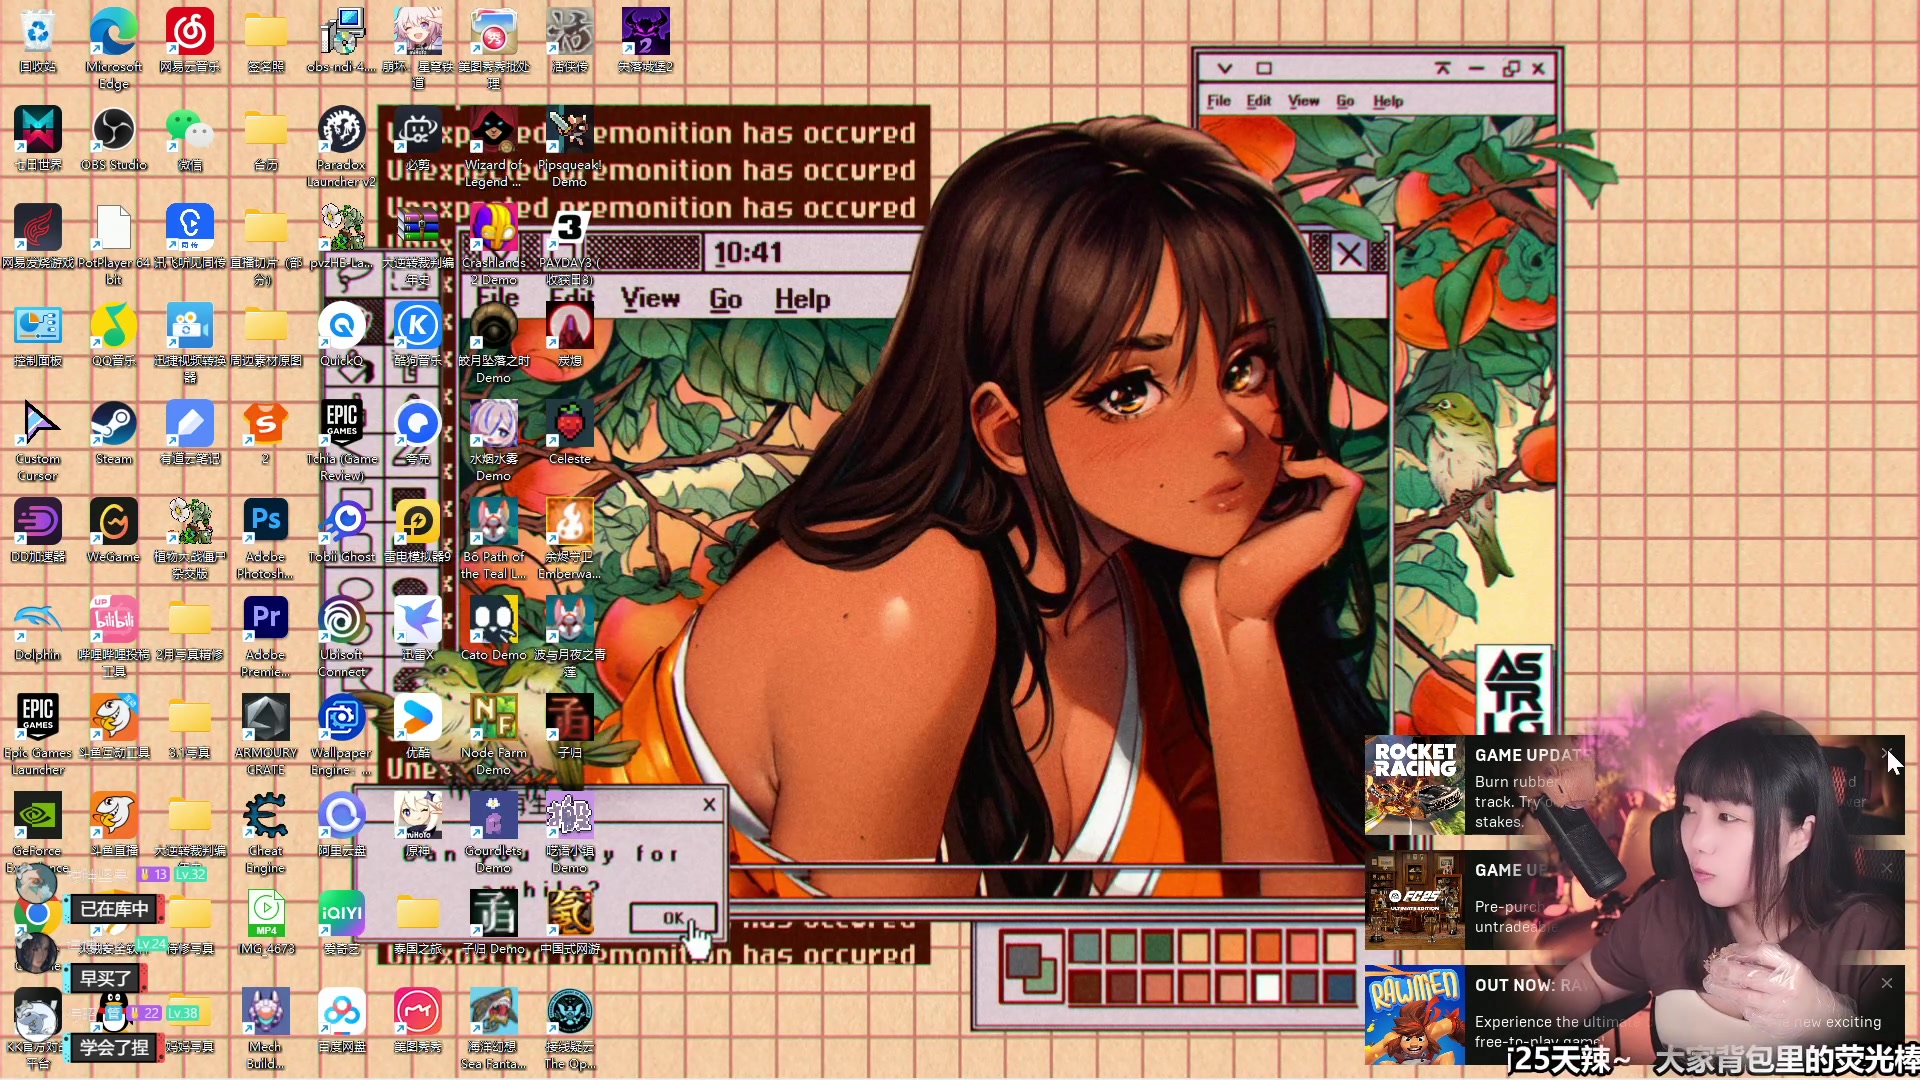This screenshot has height=1080, width=1920.
Task: Open the OBS Studio shortcut
Action: coord(114,138)
